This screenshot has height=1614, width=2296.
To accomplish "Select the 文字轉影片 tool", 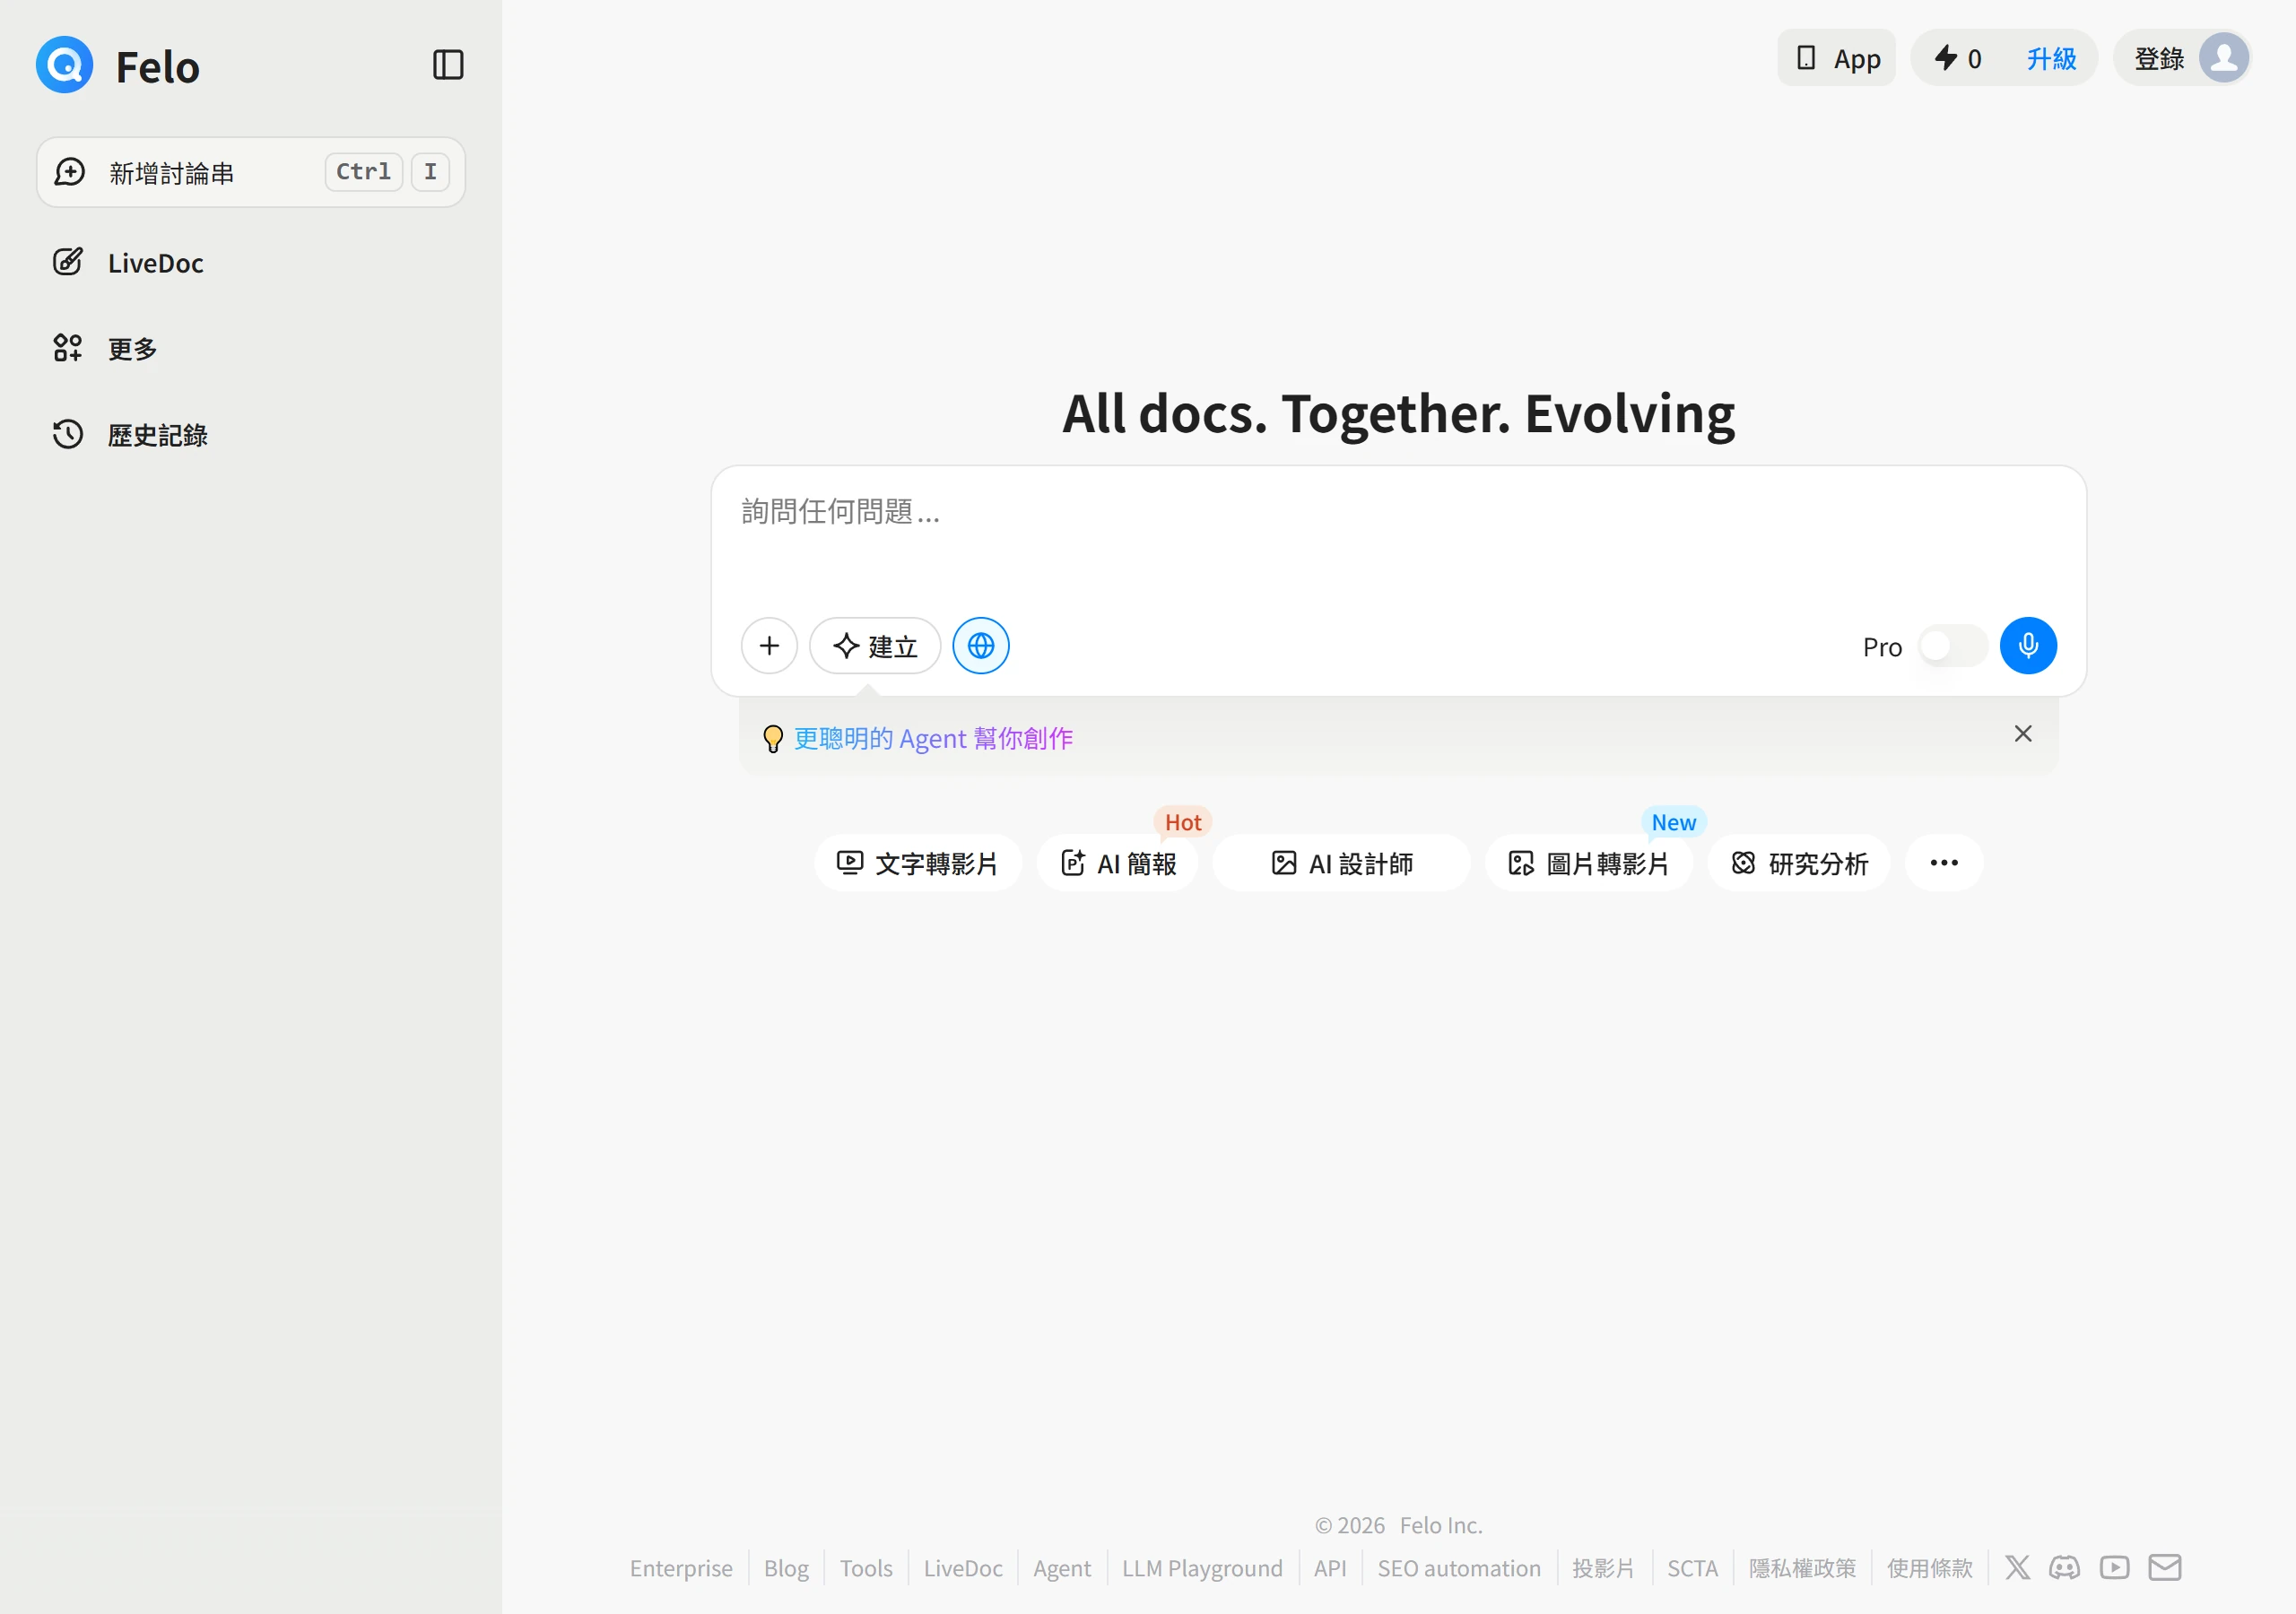I will click(x=917, y=863).
